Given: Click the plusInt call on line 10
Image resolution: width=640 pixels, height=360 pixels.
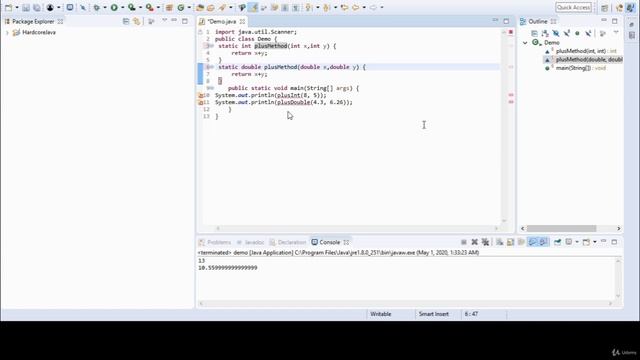Looking at the screenshot, I should click(289, 95).
